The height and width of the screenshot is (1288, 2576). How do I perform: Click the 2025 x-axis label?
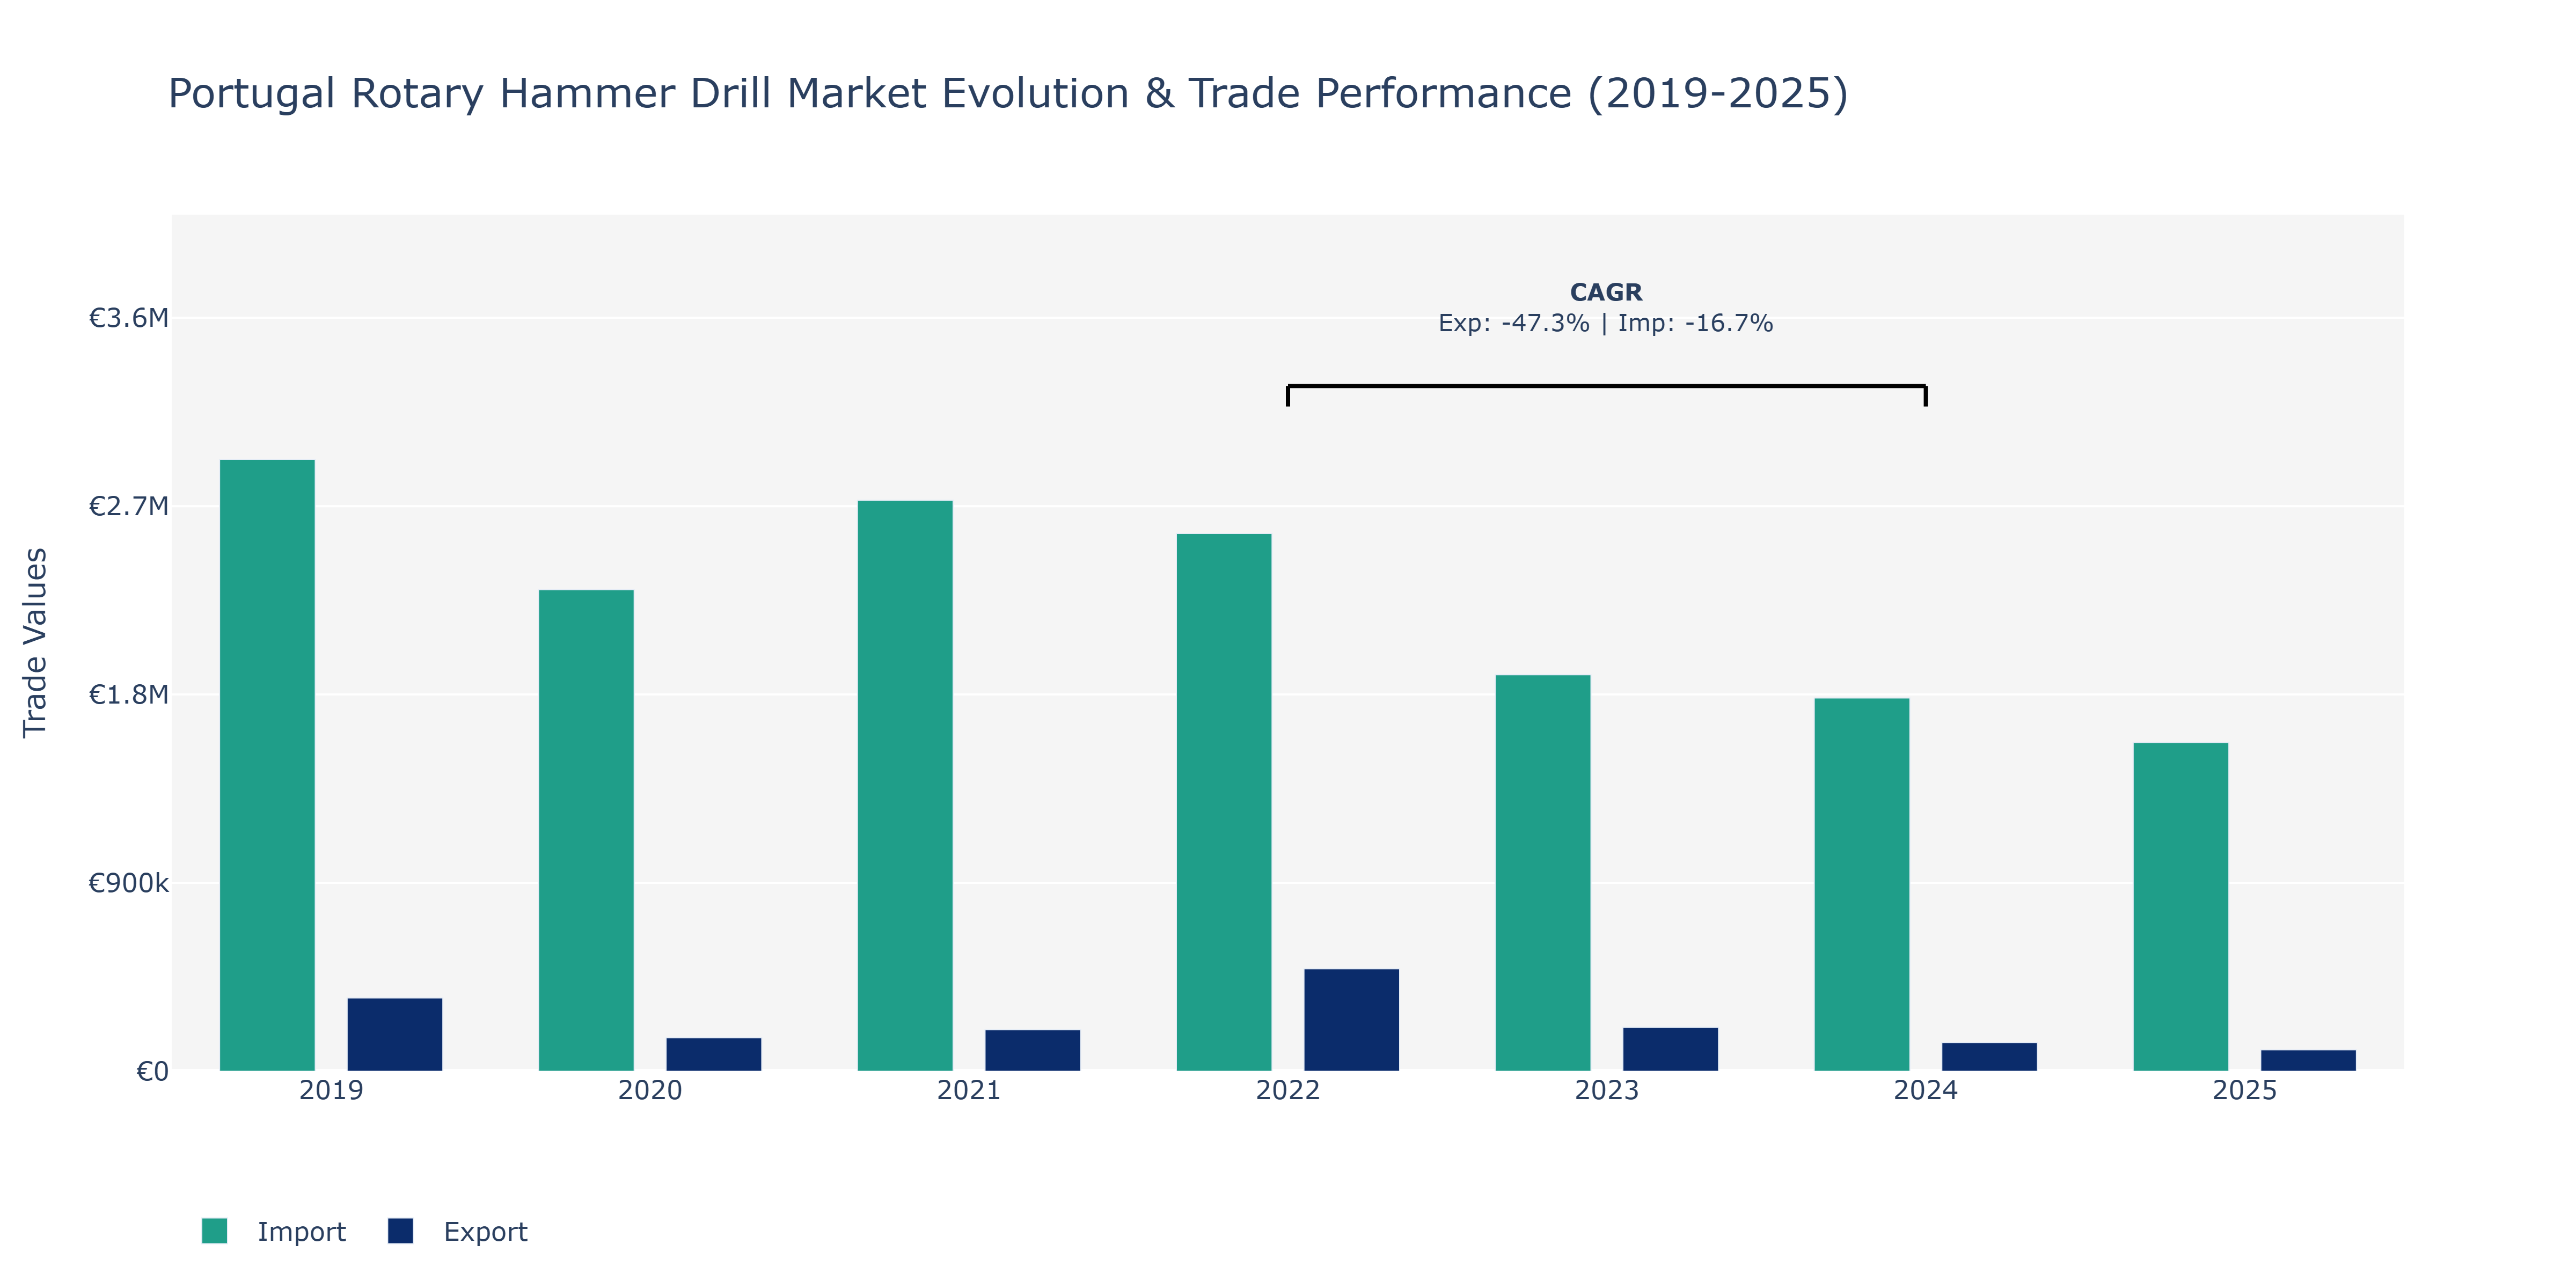[2245, 1090]
